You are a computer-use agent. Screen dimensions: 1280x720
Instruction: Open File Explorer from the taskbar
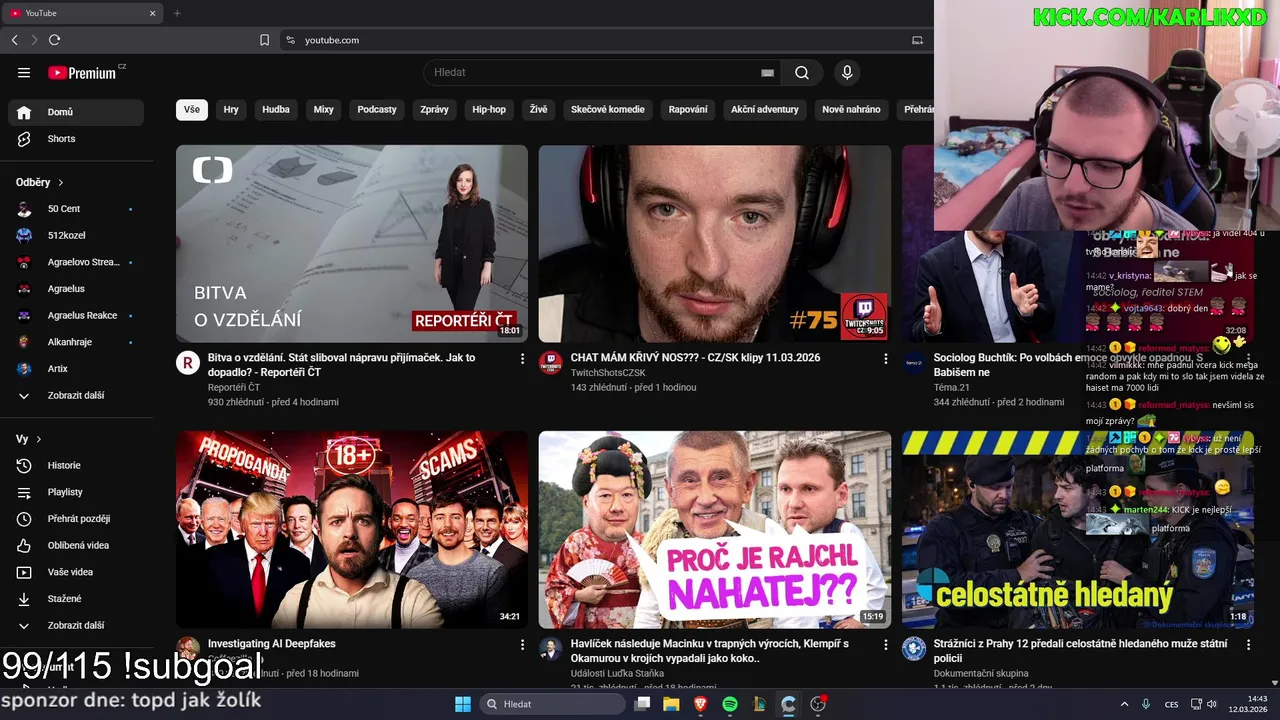click(x=671, y=704)
